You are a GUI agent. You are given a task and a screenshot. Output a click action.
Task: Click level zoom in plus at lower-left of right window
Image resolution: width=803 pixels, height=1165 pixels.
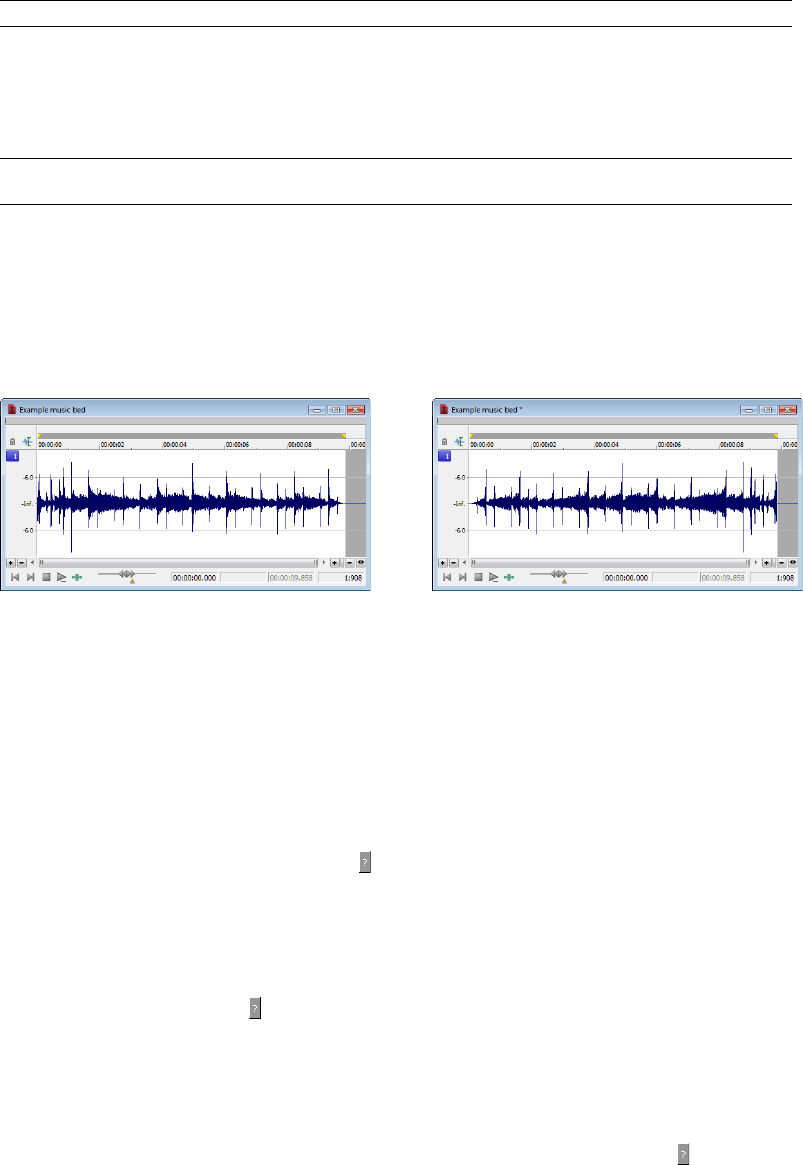click(443, 563)
